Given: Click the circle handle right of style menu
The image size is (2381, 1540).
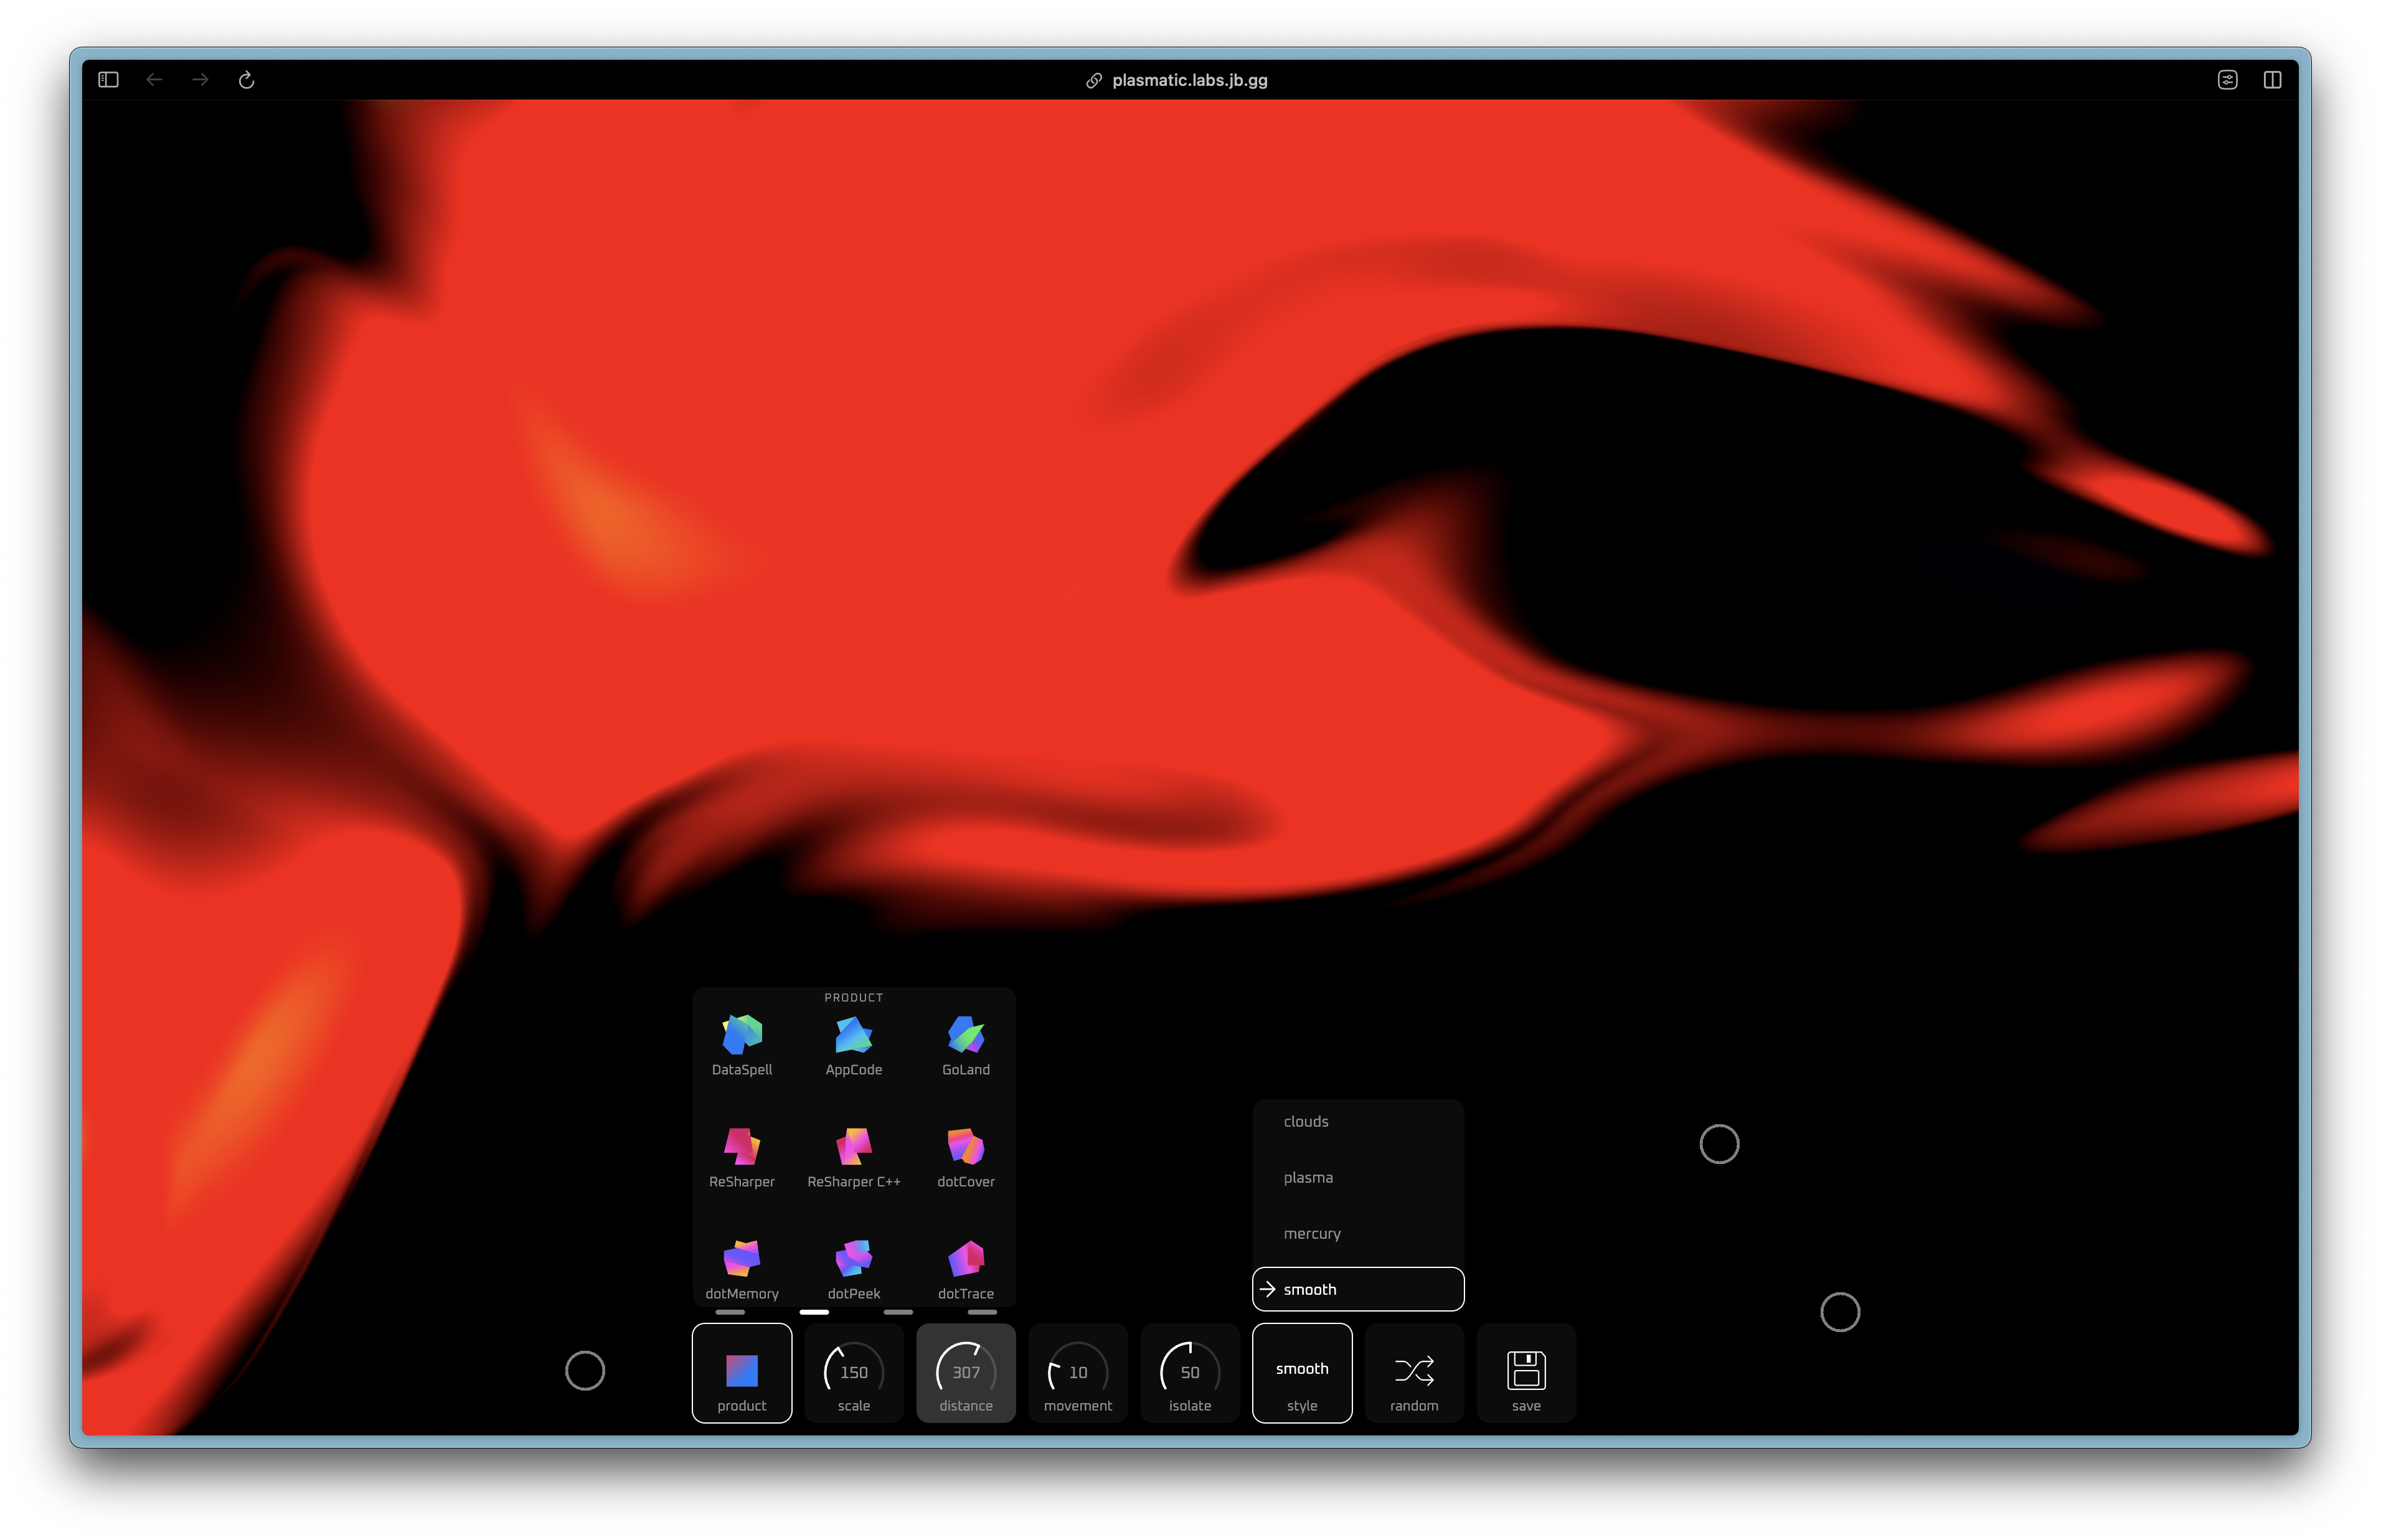Looking at the screenshot, I should pos(1719,1144).
